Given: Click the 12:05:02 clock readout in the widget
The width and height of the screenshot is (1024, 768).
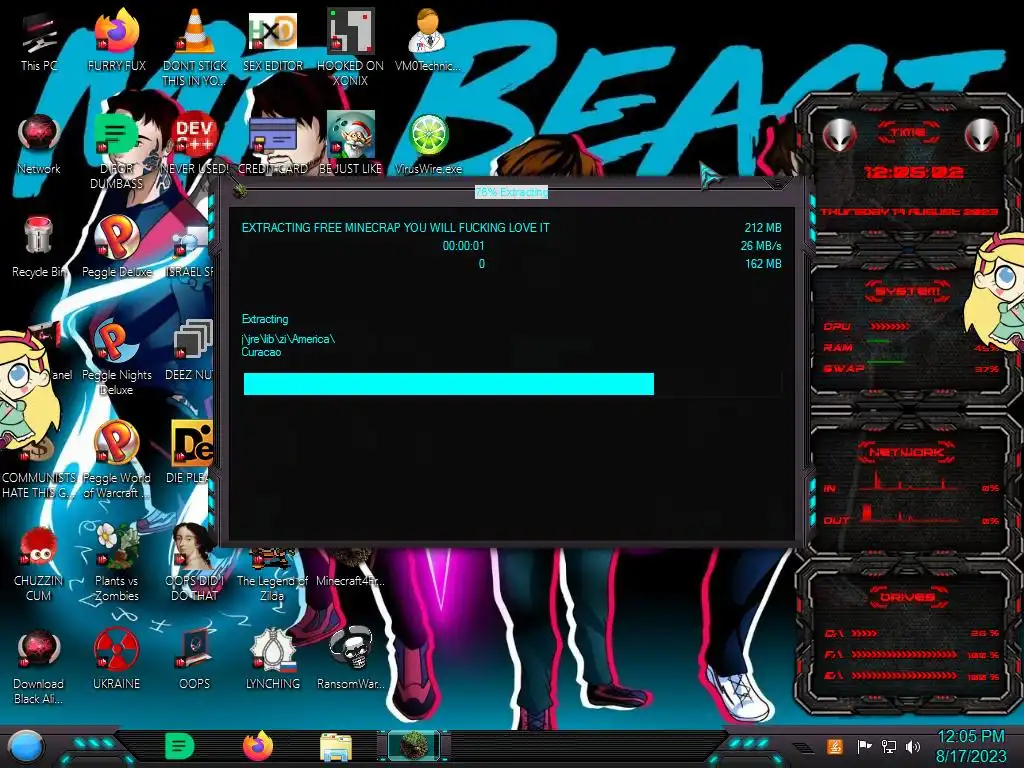Looking at the screenshot, I should 913,172.
